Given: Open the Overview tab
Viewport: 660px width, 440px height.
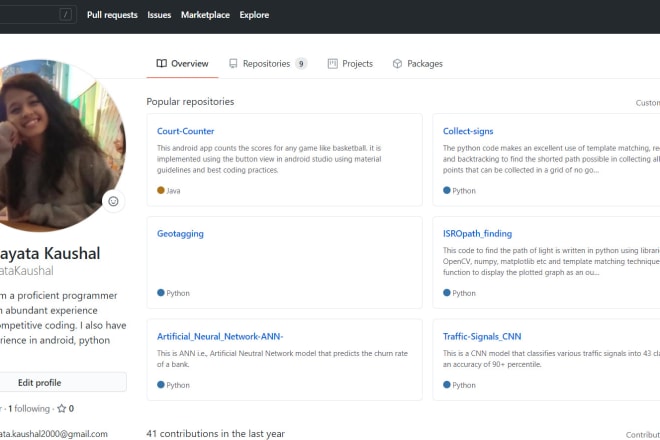Looking at the screenshot, I should coord(182,64).
